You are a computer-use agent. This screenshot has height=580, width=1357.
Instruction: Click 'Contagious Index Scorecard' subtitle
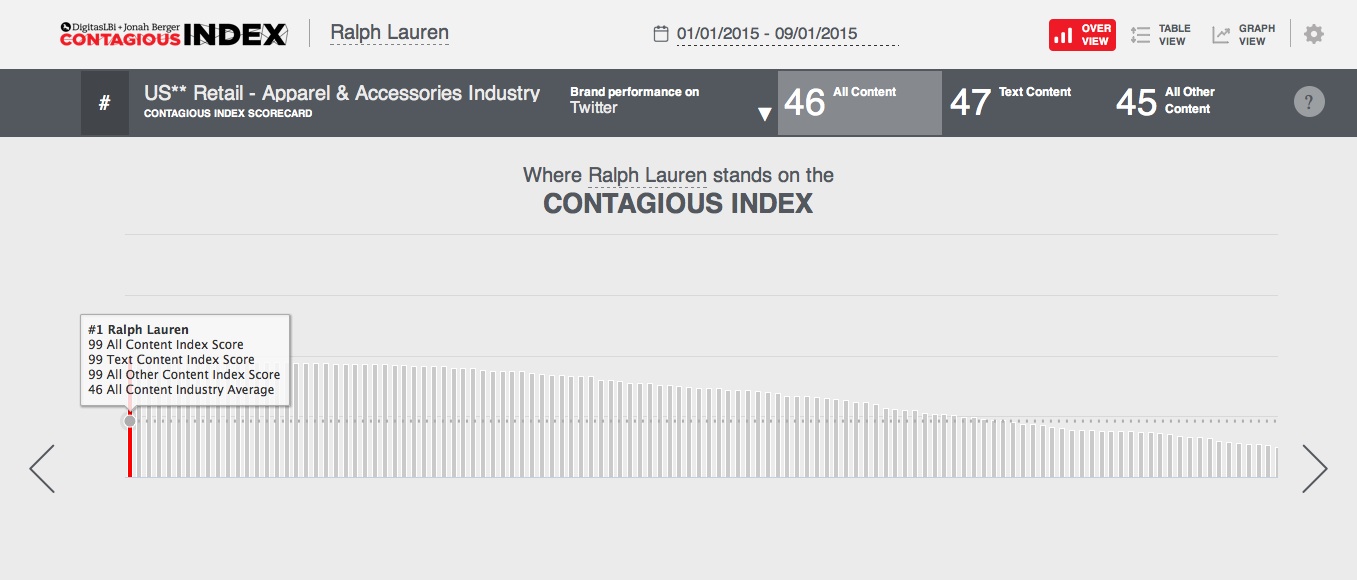(228, 114)
